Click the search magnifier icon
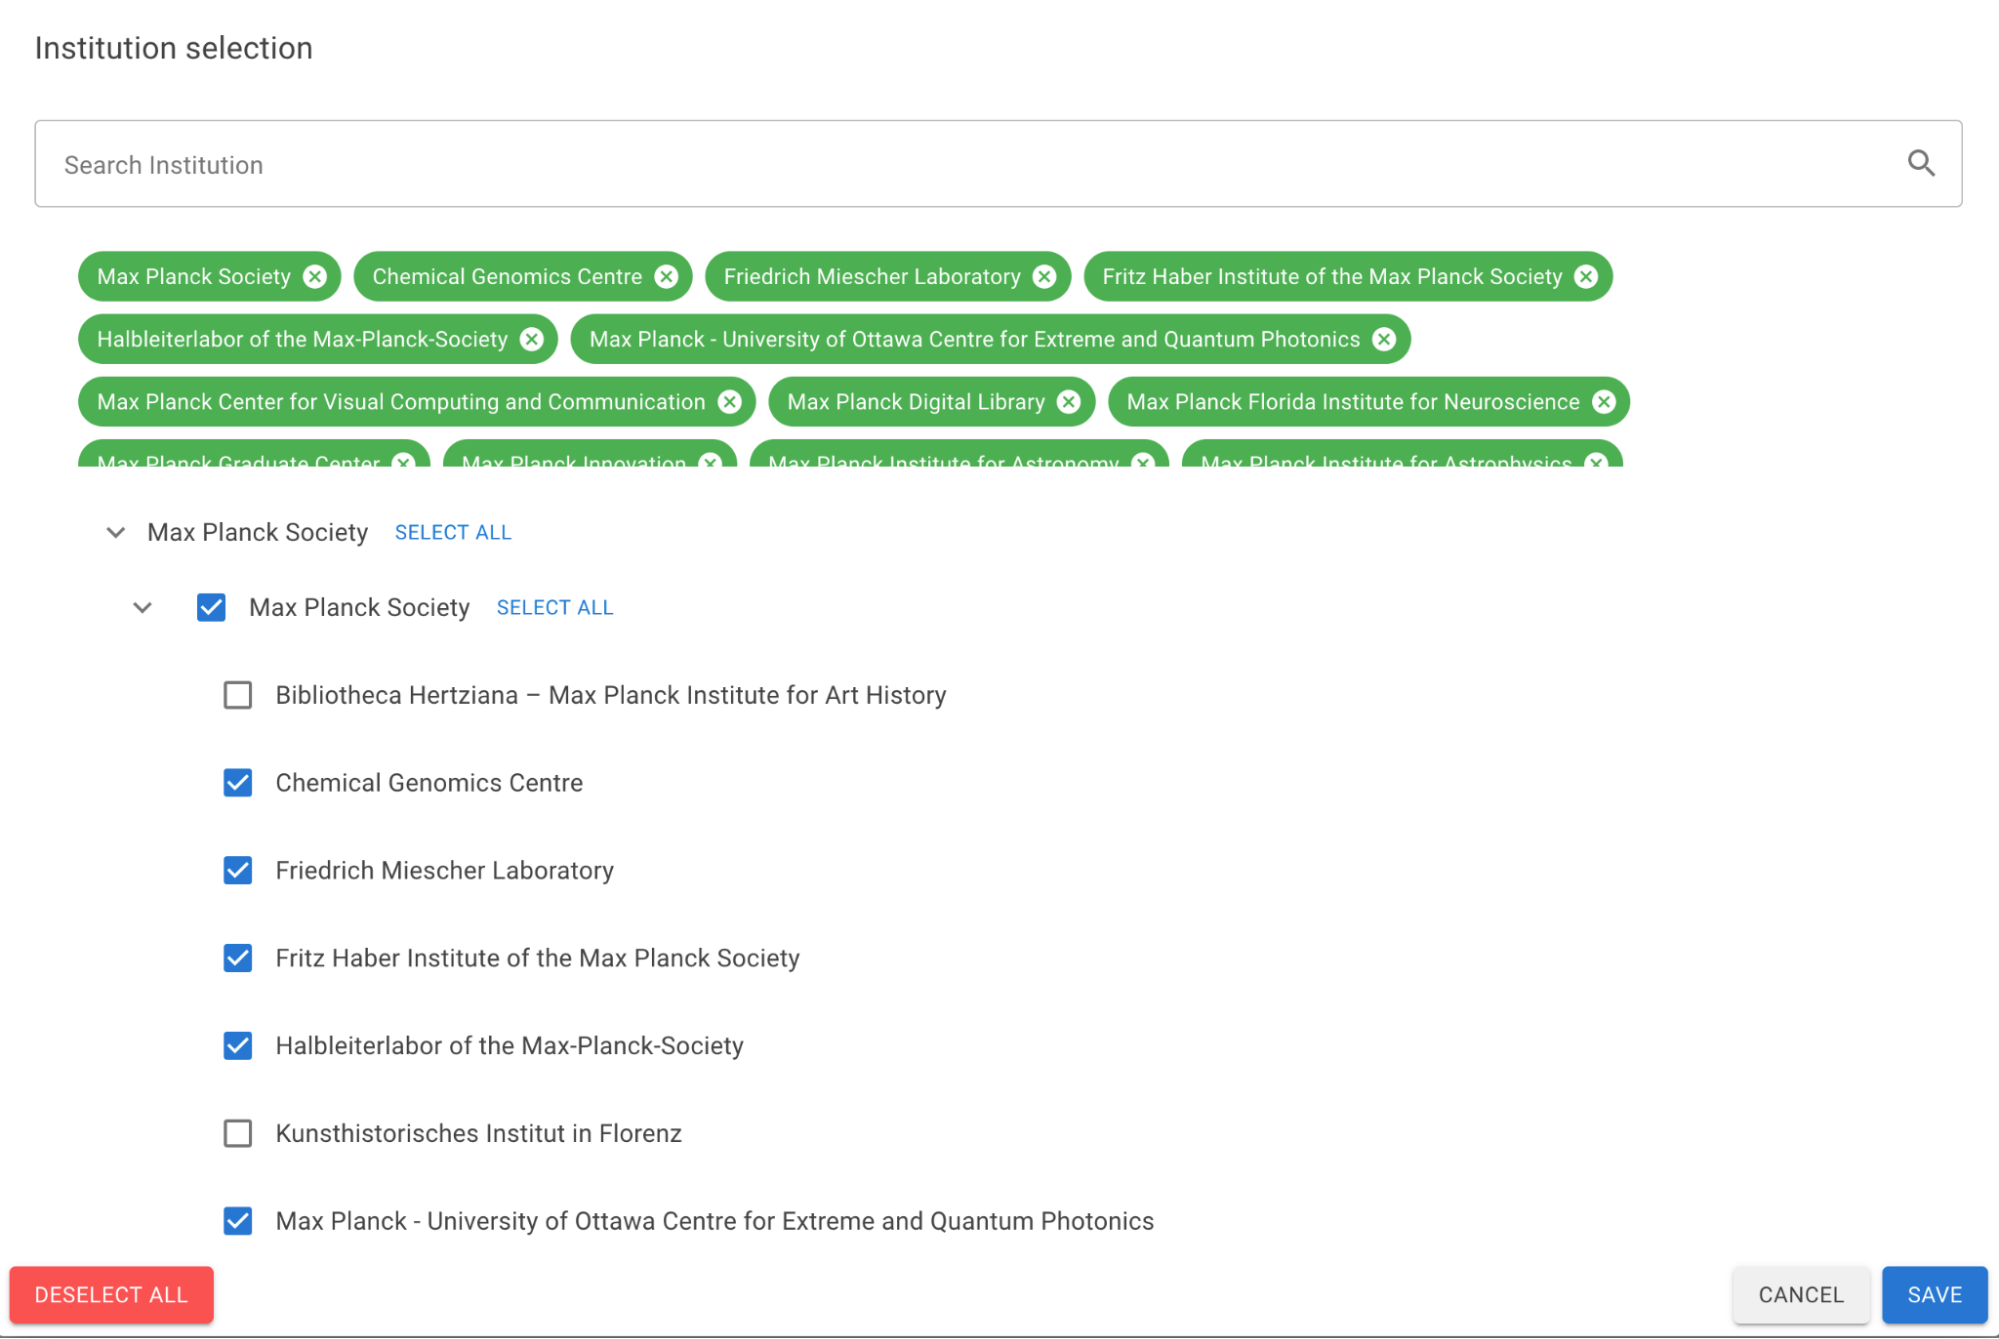Image resolution: width=1999 pixels, height=1339 pixels. (x=1920, y=163)
